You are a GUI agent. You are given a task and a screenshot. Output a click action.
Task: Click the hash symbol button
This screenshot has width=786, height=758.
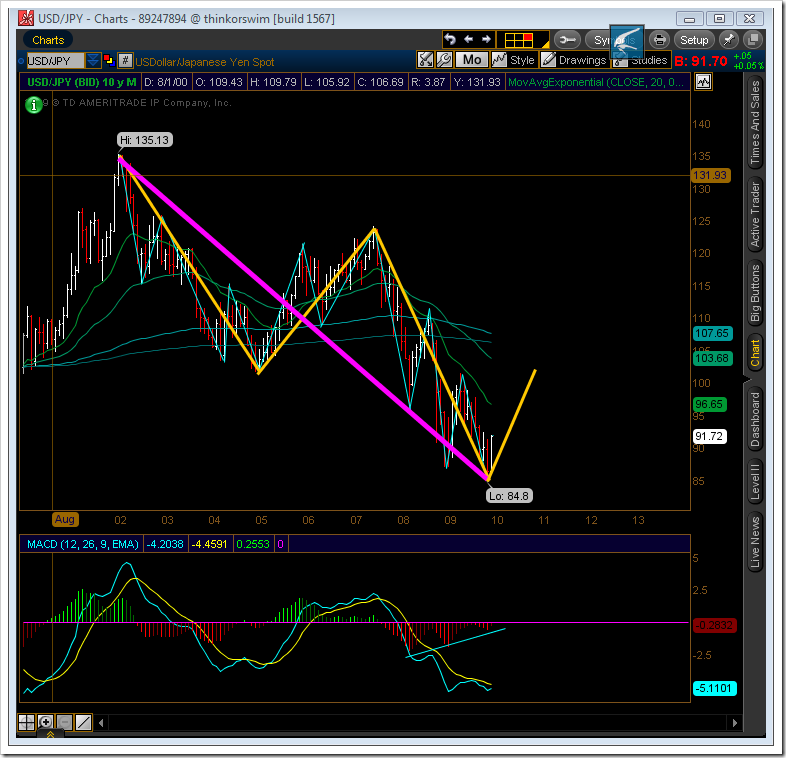125,61
